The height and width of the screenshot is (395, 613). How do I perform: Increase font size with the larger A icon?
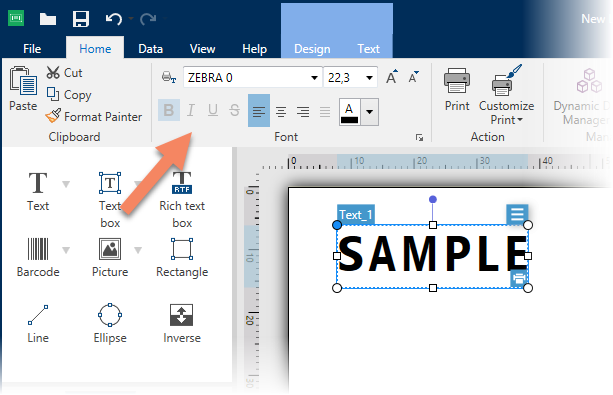pyautogui.click(x=391, y=77)
